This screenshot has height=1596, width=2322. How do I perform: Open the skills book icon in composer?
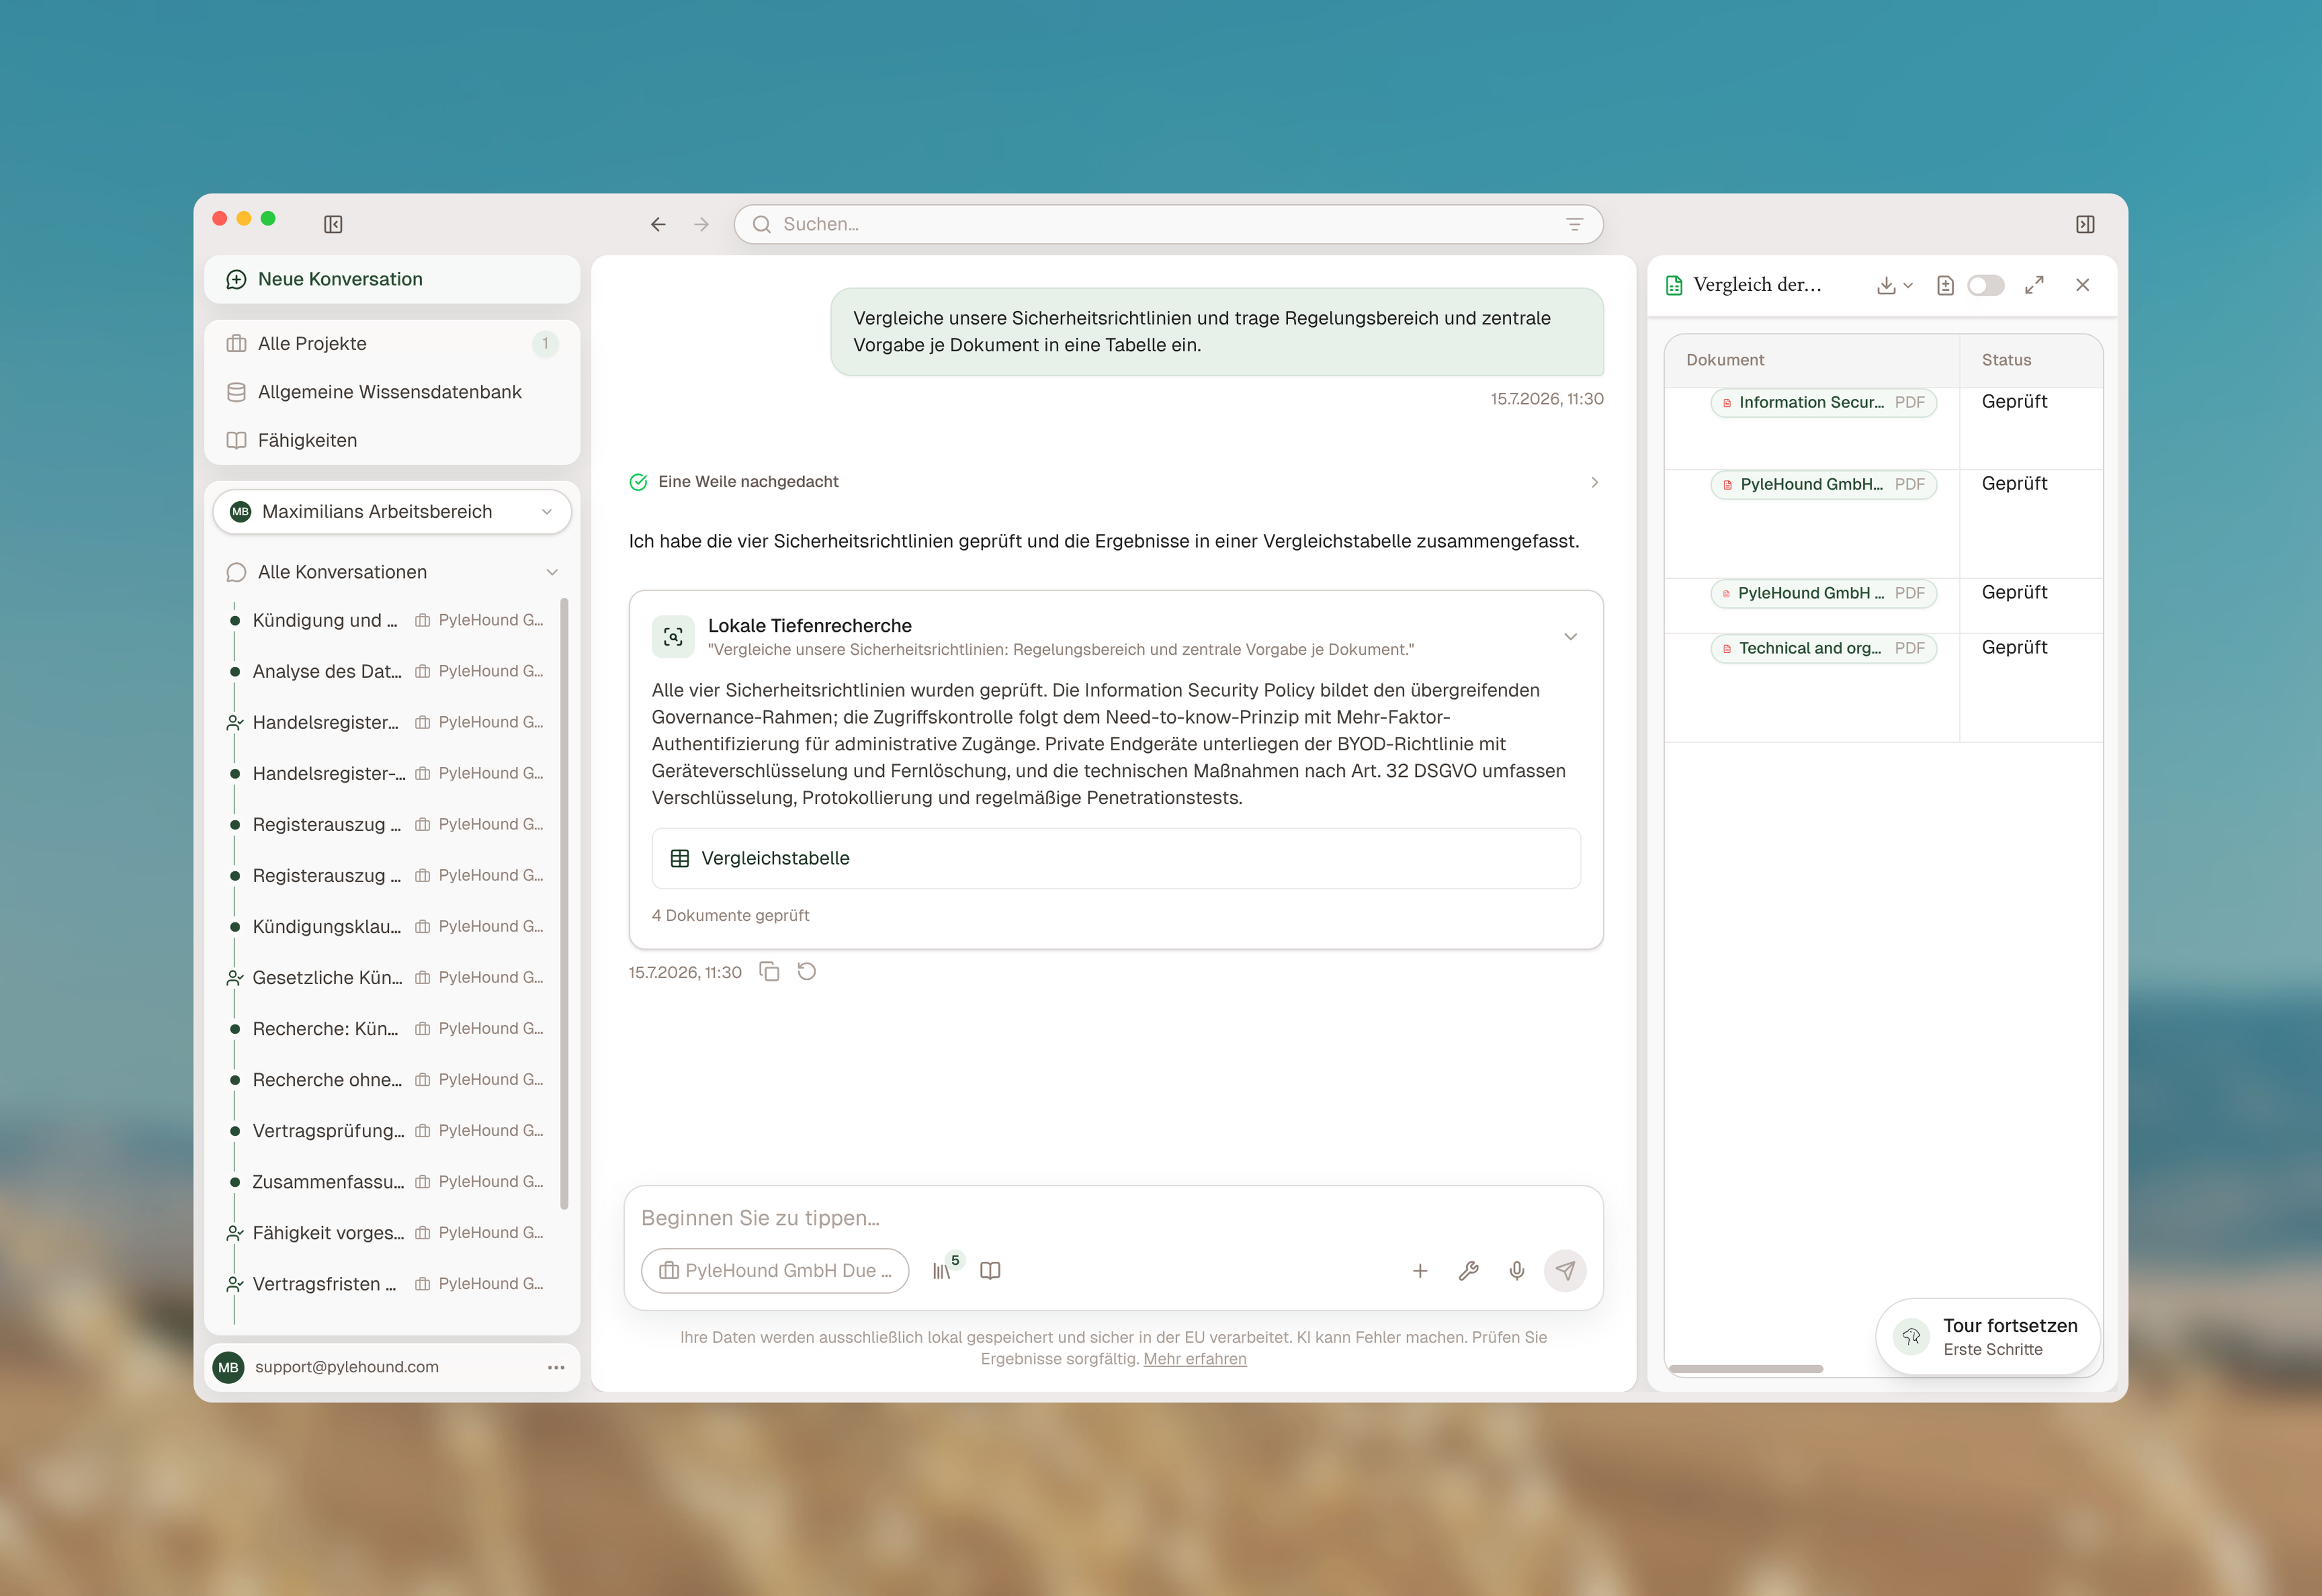990,1270
